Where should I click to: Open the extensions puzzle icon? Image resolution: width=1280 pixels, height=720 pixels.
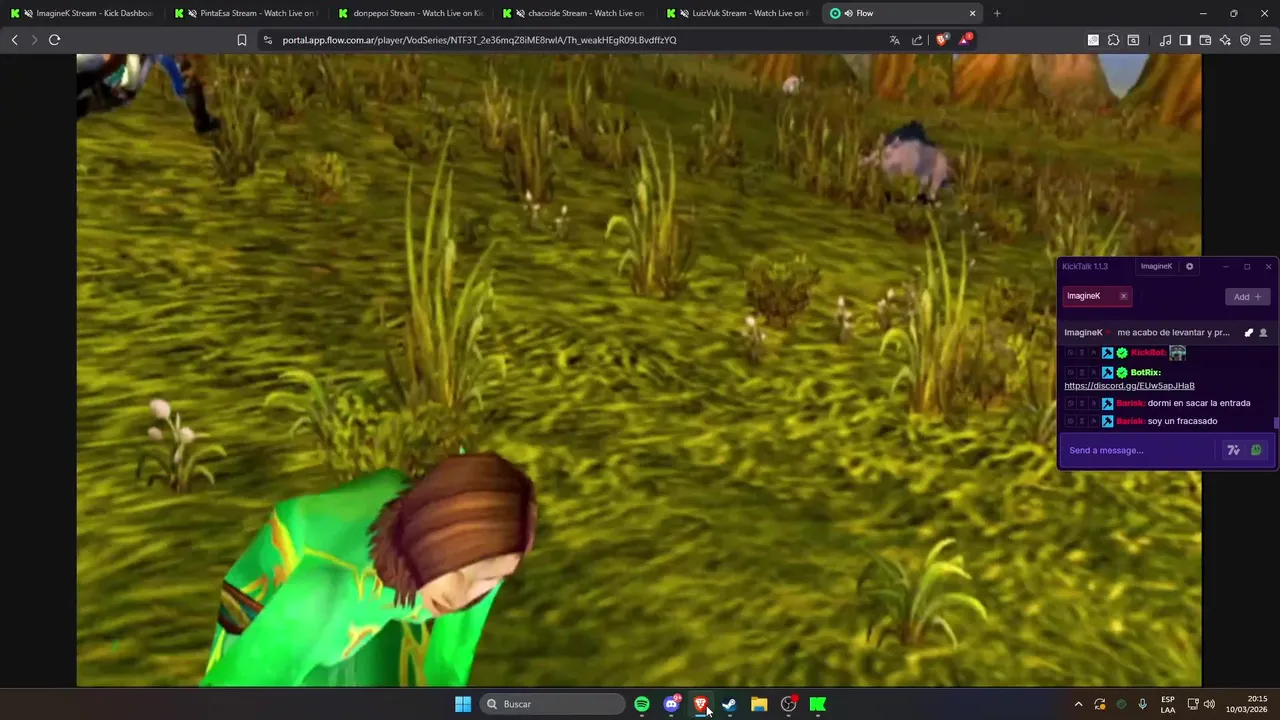[1113, 40]
